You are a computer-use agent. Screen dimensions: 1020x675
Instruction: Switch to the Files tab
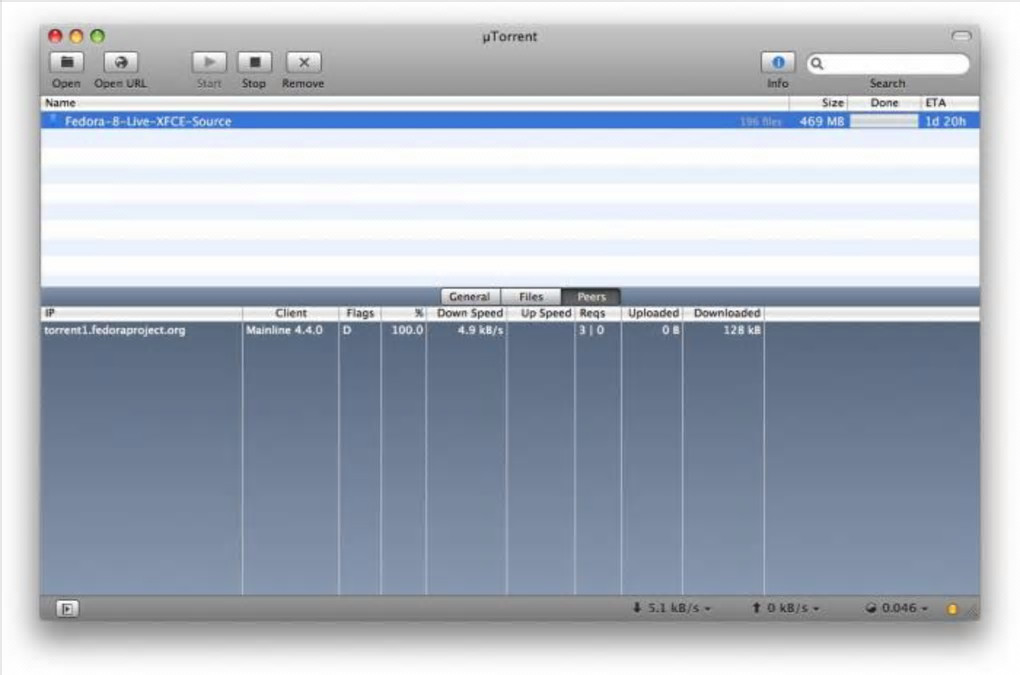tap(531, 297)
